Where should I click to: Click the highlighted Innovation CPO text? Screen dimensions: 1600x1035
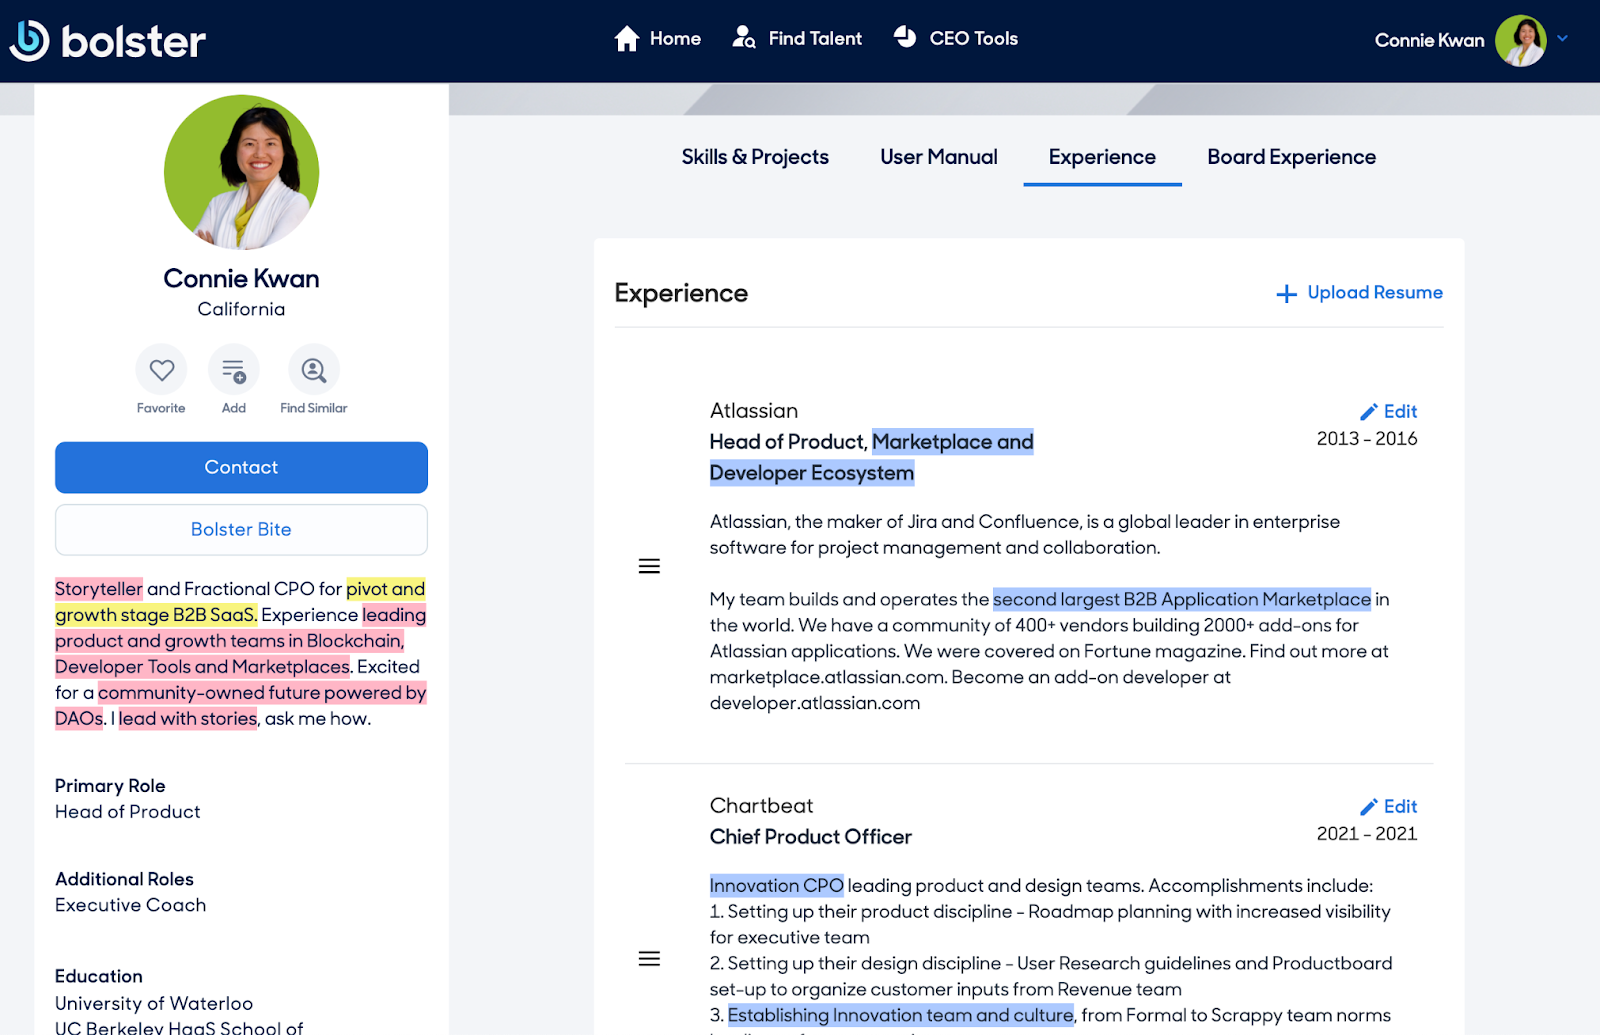click(777, 886)
